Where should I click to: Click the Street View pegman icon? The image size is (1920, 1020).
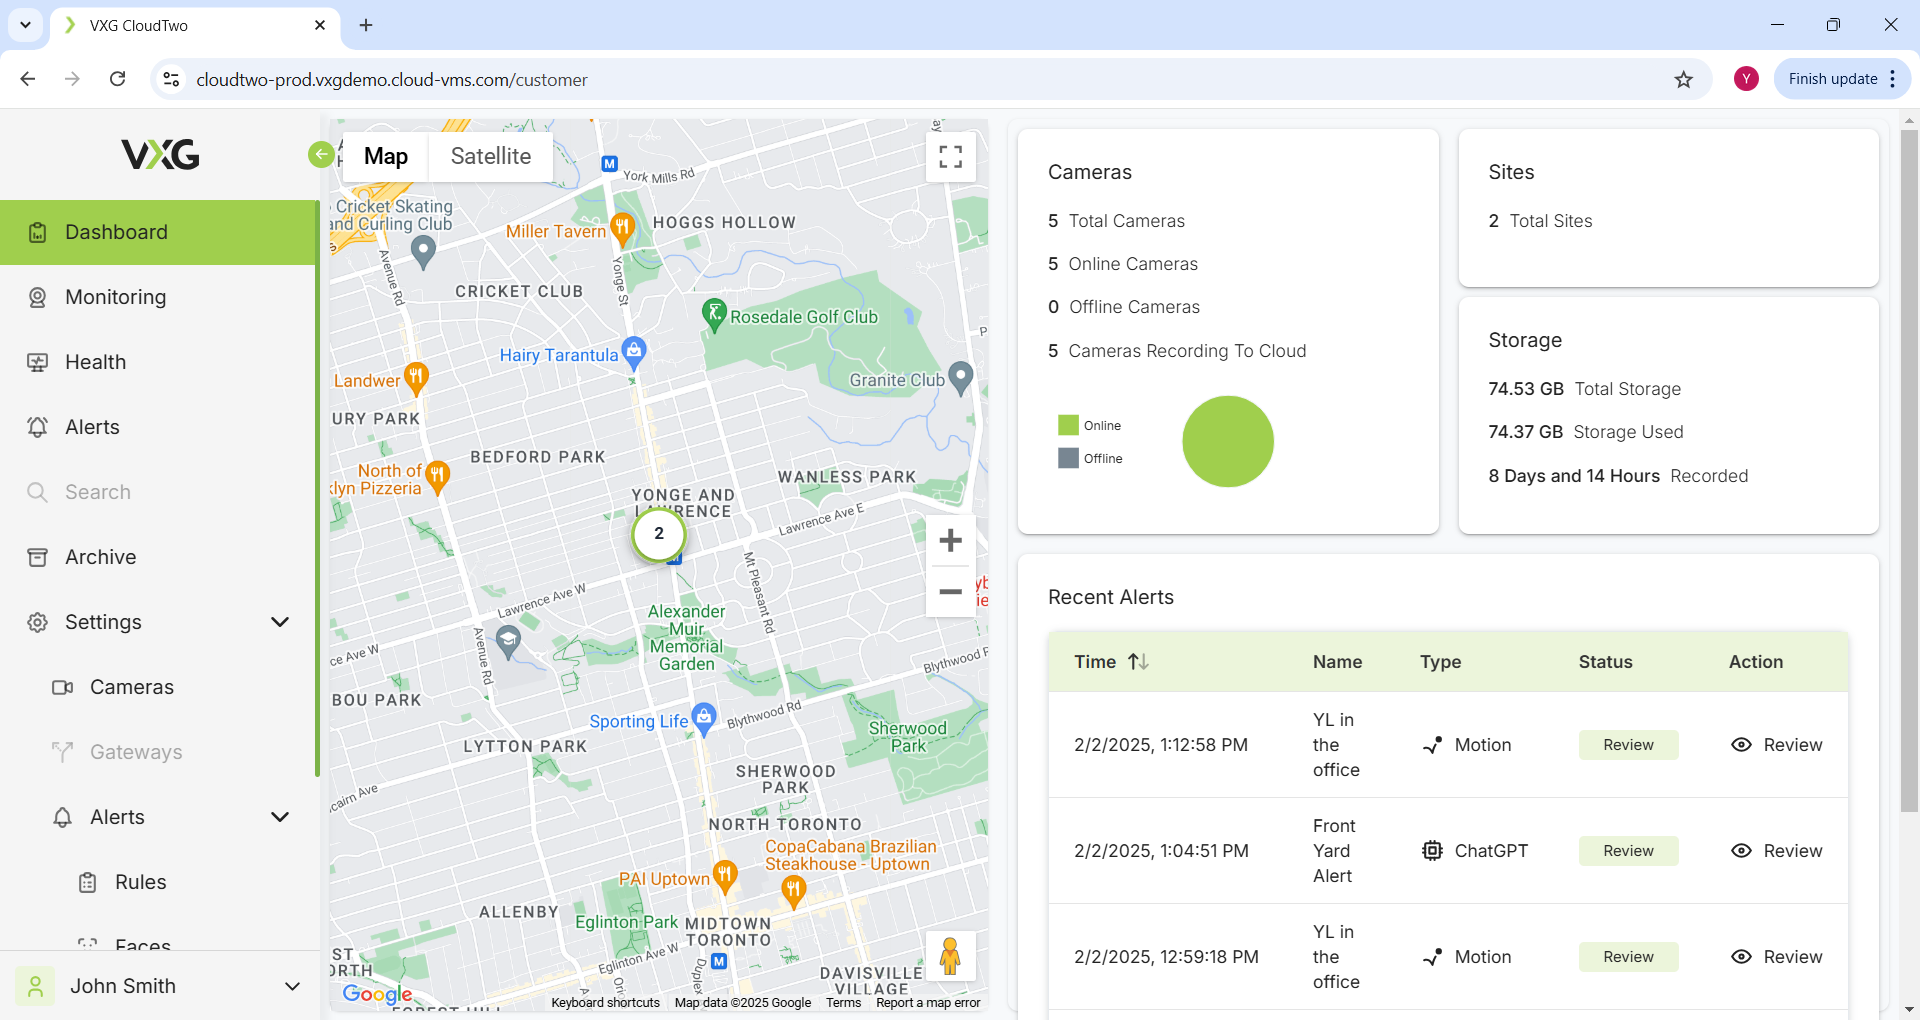coord(950,956)
